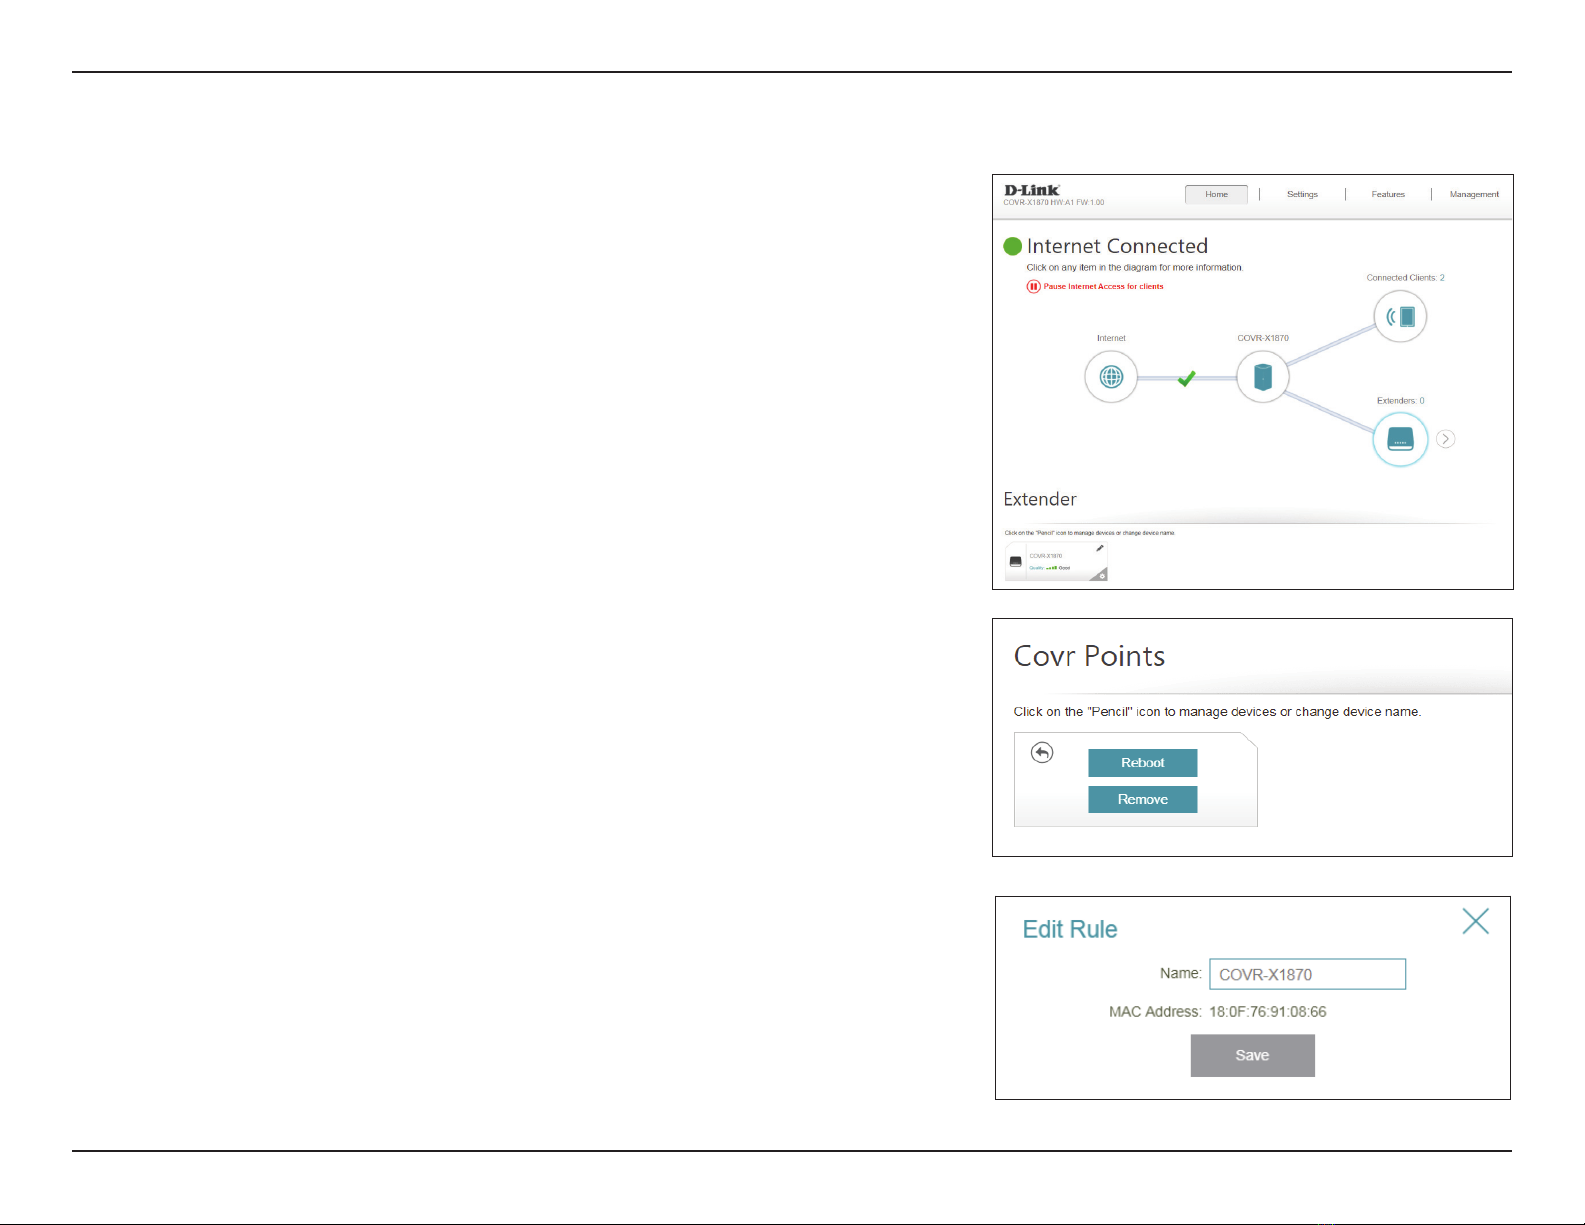Click the Name input field
This screenshot has height=1225, width=1585.
coord(1308,974)
